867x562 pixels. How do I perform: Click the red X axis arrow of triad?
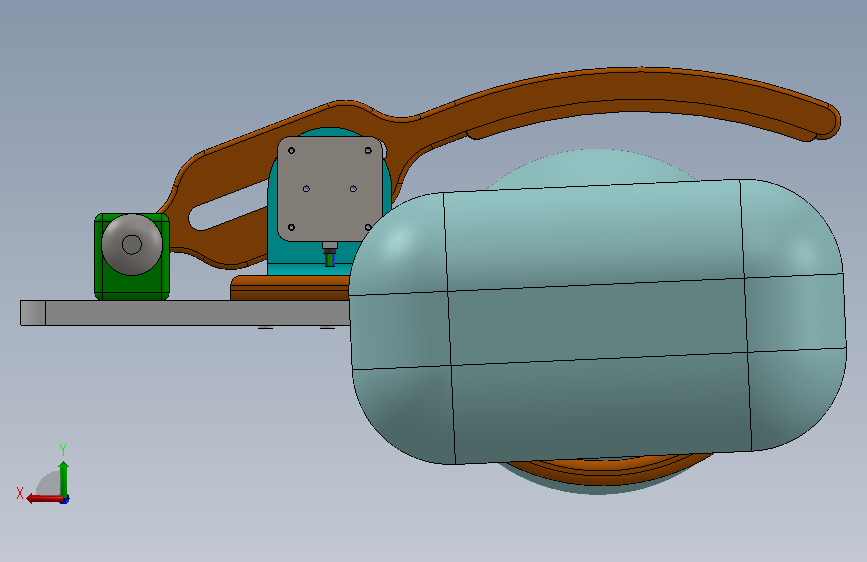pyautogui.click(x=44, y=499)
